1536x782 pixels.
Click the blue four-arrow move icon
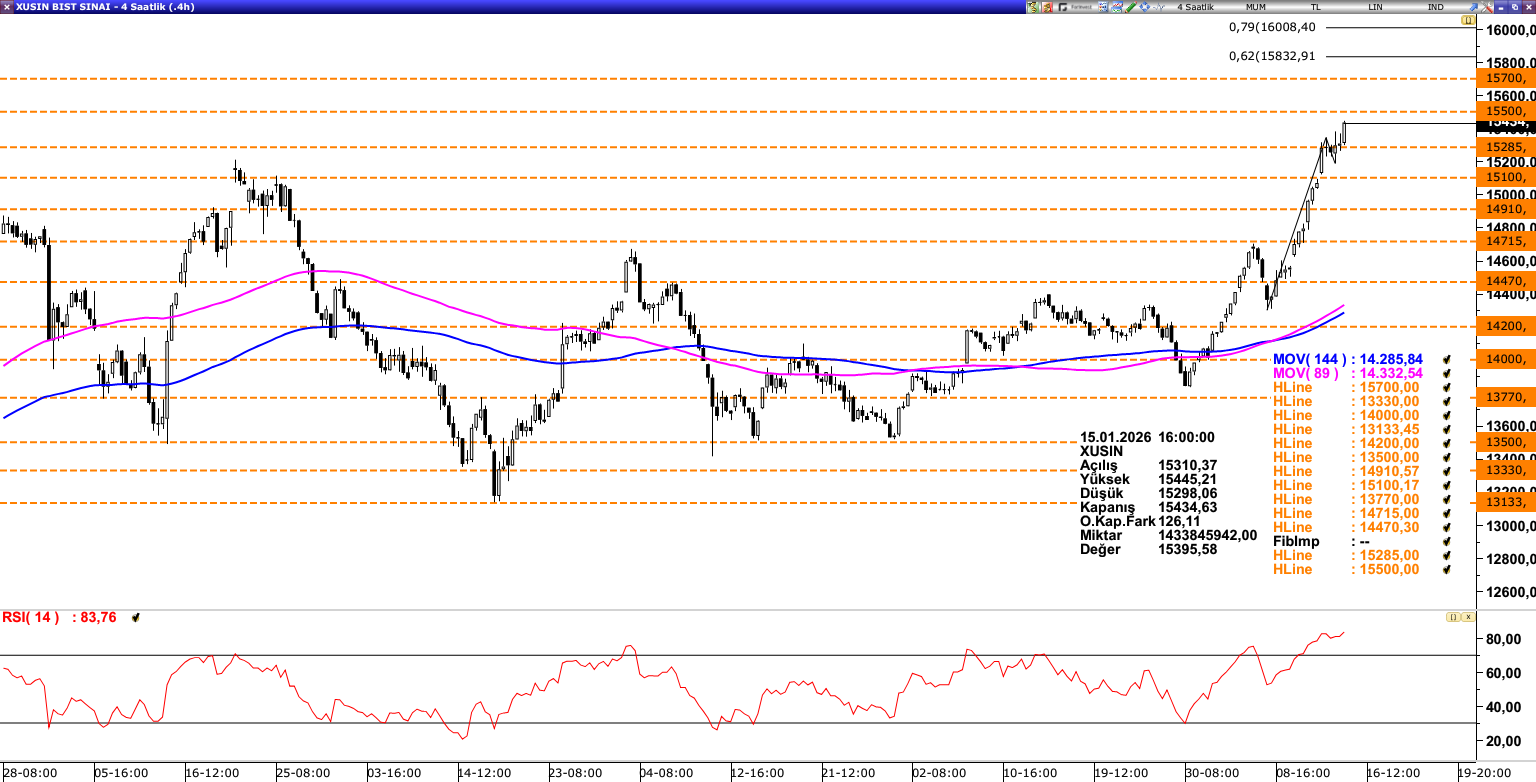point(1144,7)
